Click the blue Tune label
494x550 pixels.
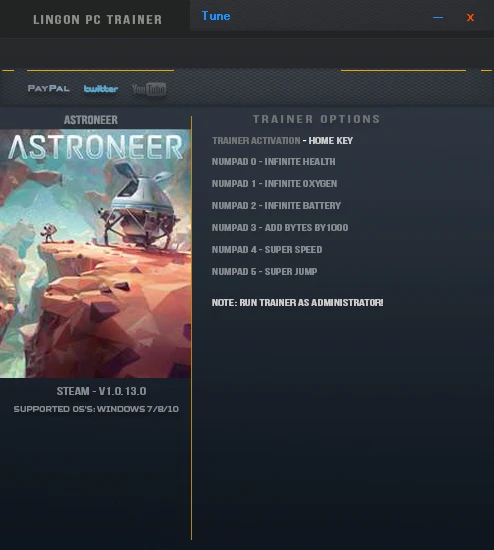216,16
